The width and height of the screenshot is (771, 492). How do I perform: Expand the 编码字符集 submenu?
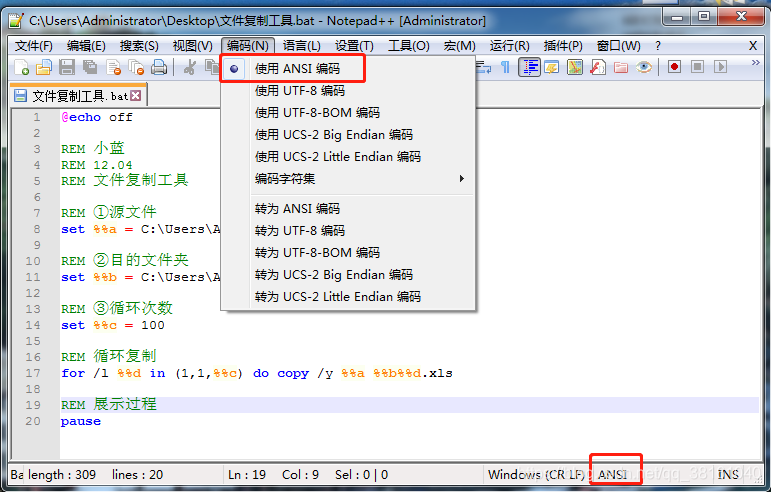(x=349, y=178)
